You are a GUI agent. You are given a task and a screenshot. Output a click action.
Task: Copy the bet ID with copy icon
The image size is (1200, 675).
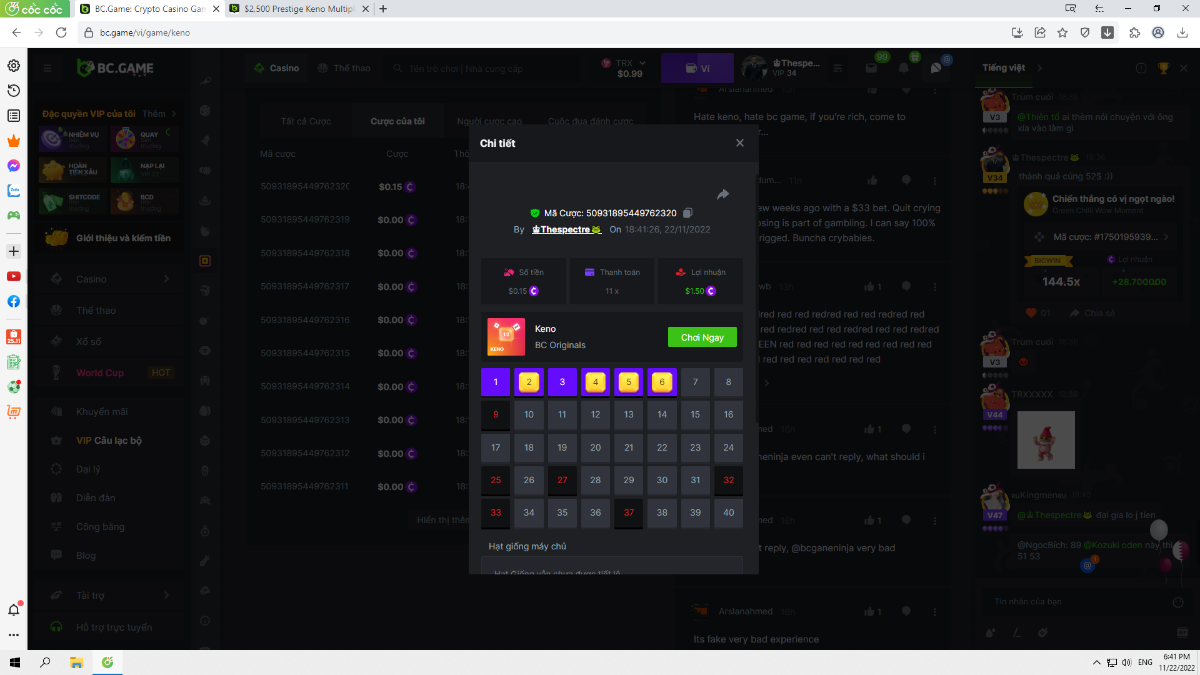click(688, 213)
